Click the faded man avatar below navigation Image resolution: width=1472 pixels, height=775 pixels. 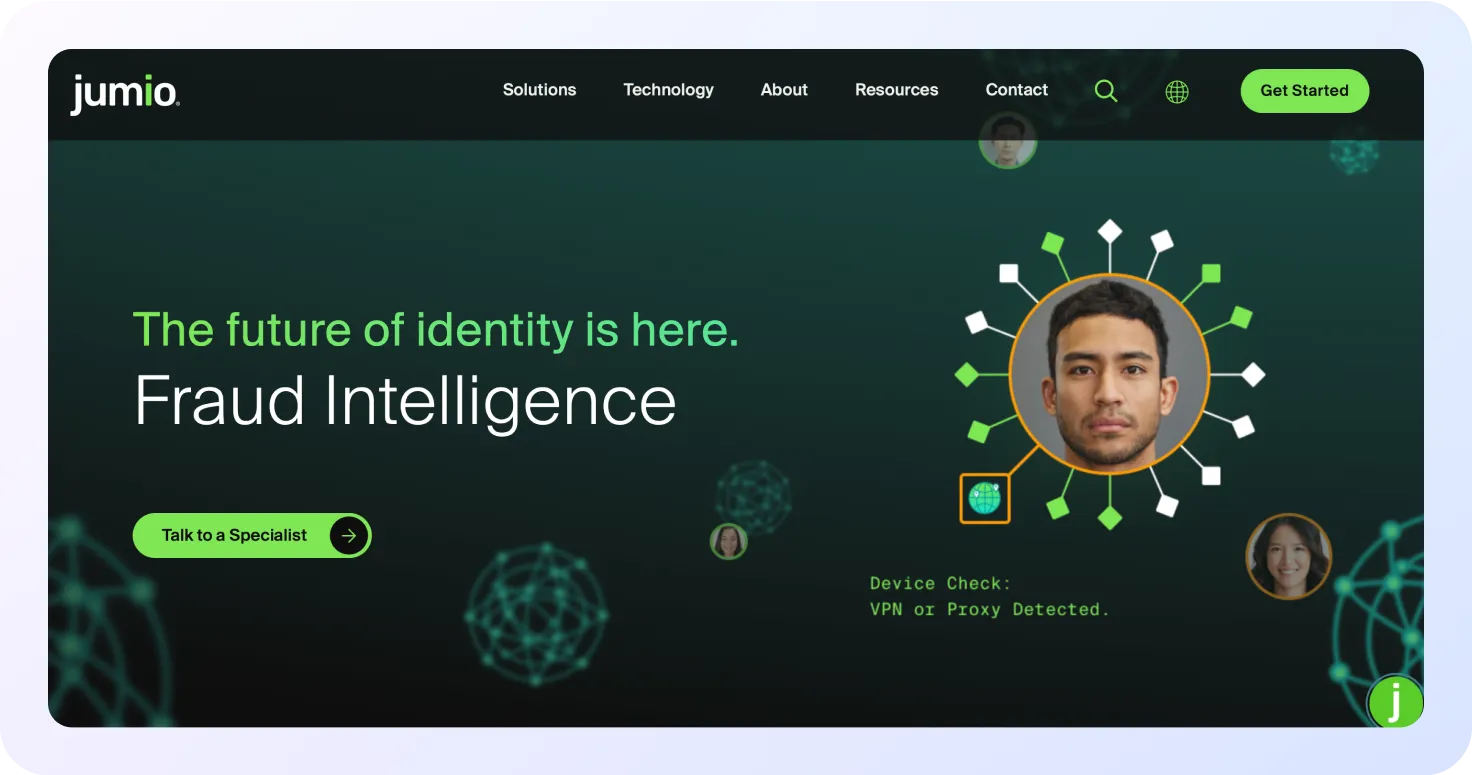(1007, 140)
